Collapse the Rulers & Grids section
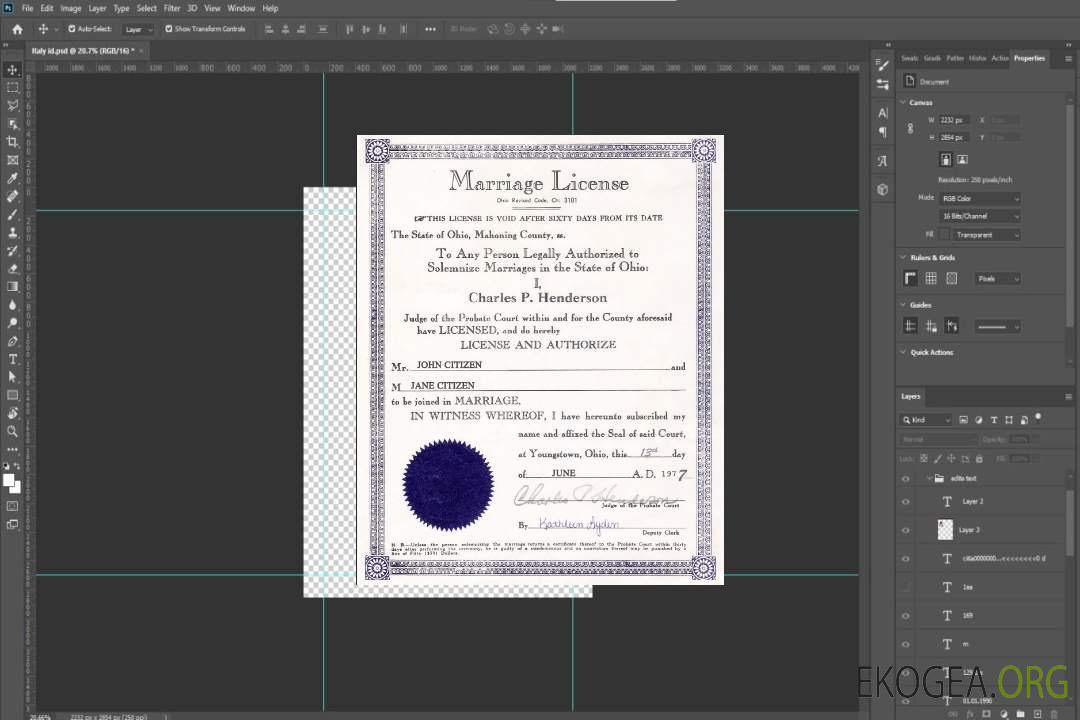Image resolution: width=1080 pixels, height=720 pixels. (x=903, y=257)
